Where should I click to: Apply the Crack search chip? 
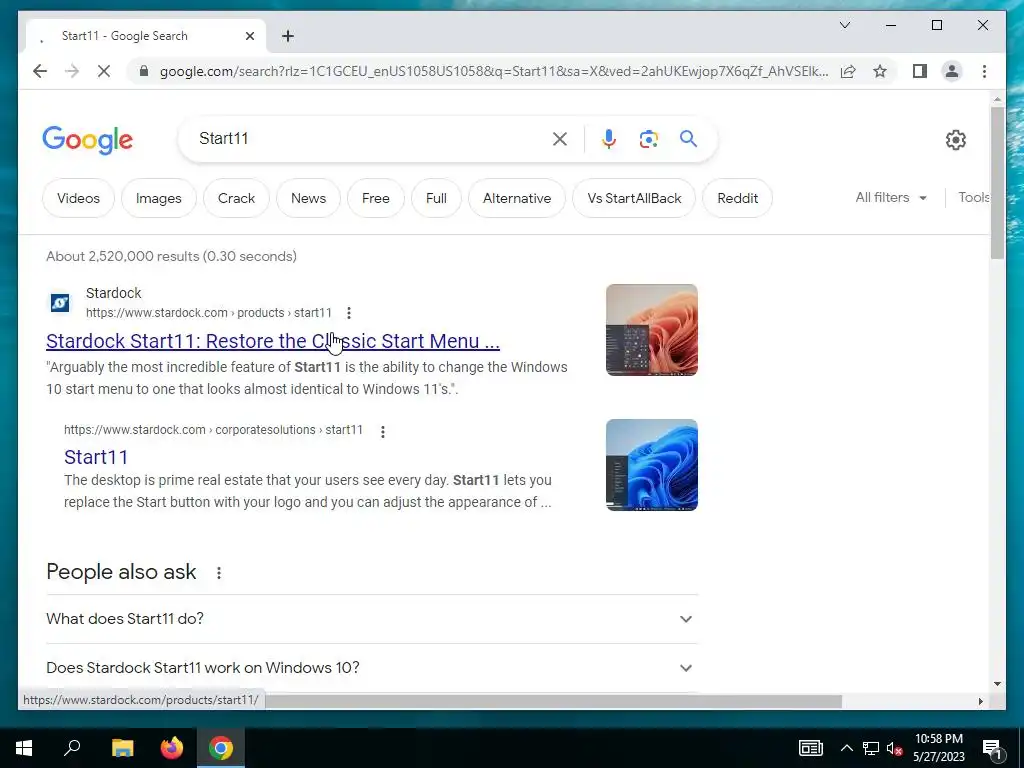pyautogui.click(x=236, y=198)
